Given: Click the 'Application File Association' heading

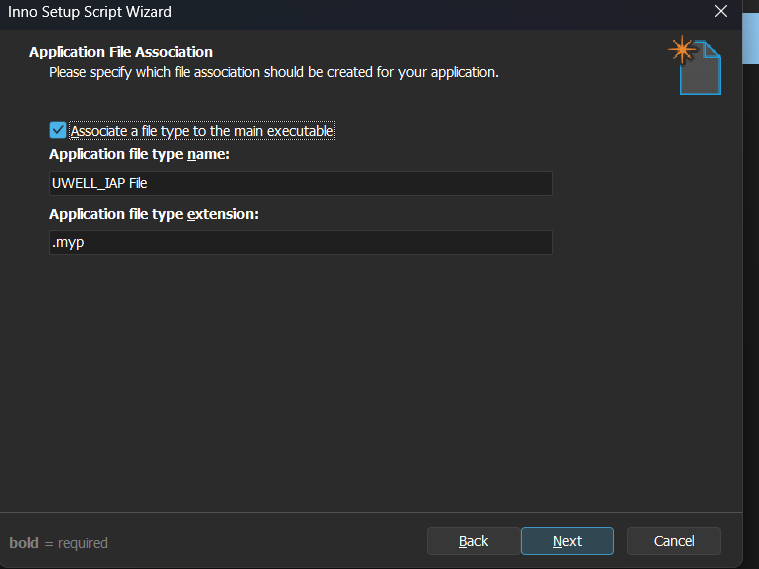Looking at the screenshot, I should point(121,52).
